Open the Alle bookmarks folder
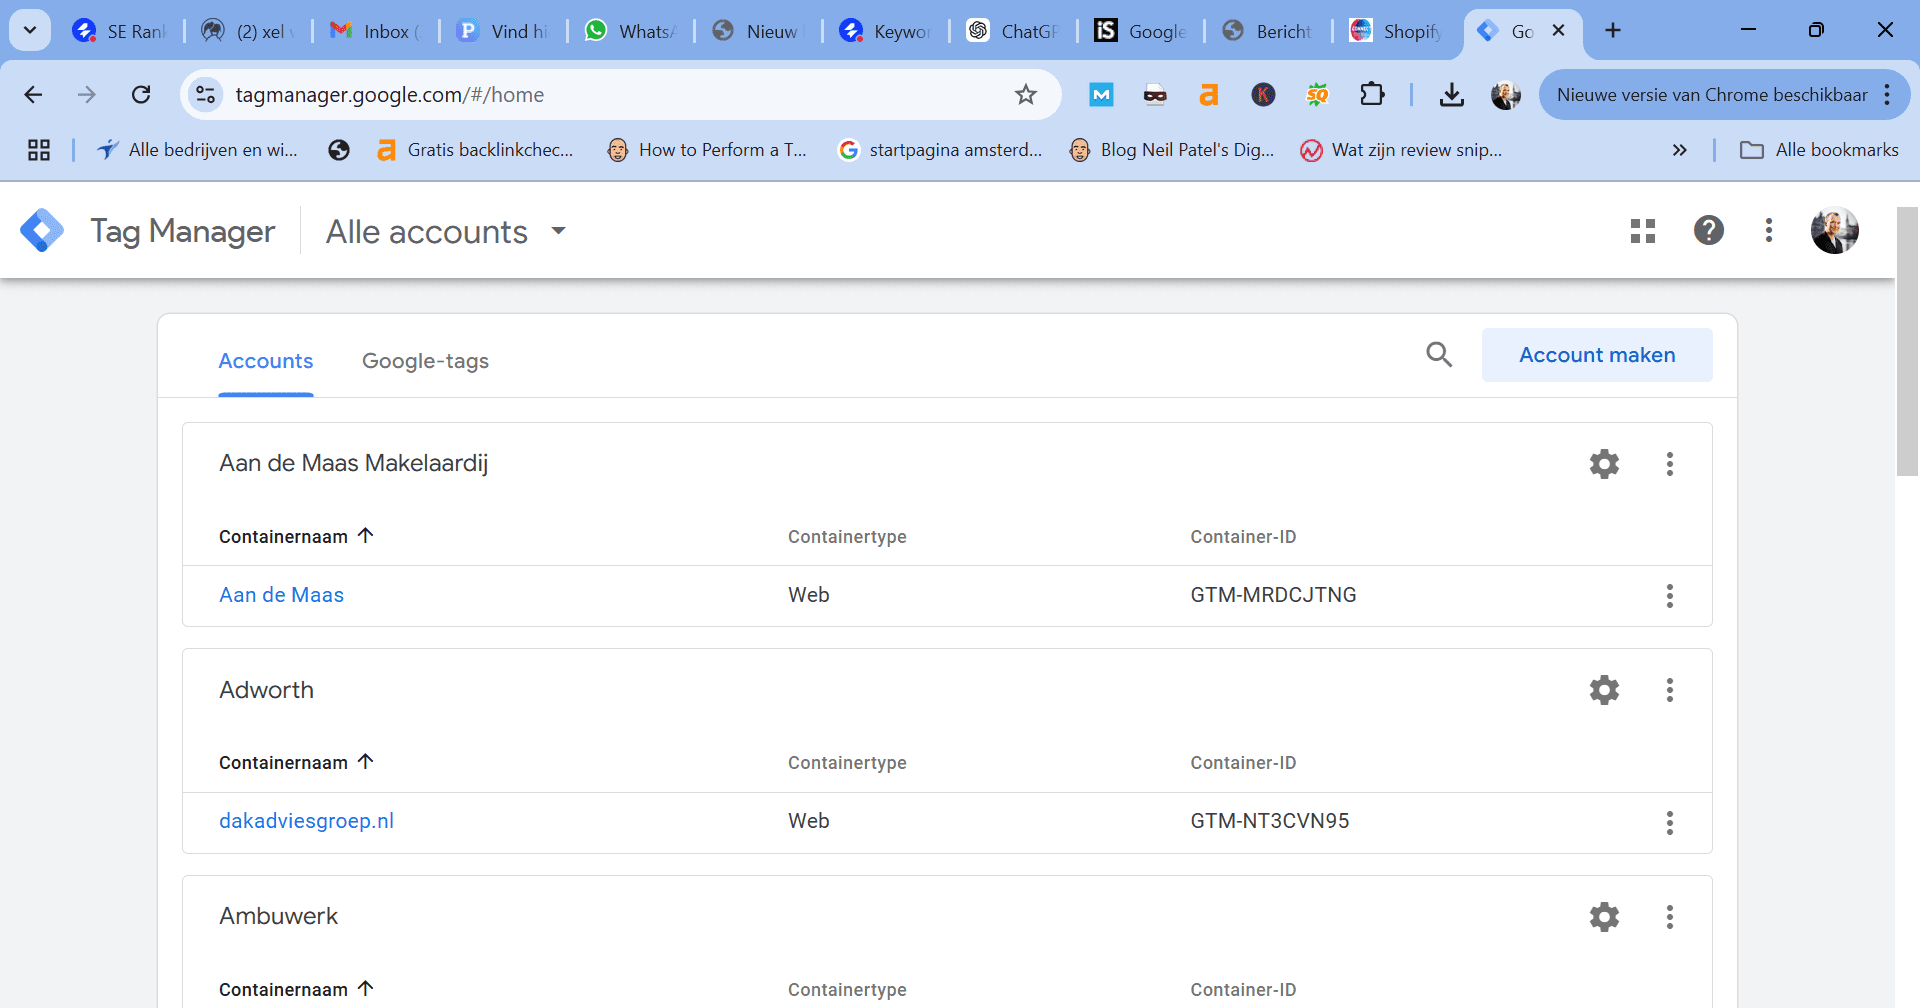 pyautogui.click(x=1819, y=150)
